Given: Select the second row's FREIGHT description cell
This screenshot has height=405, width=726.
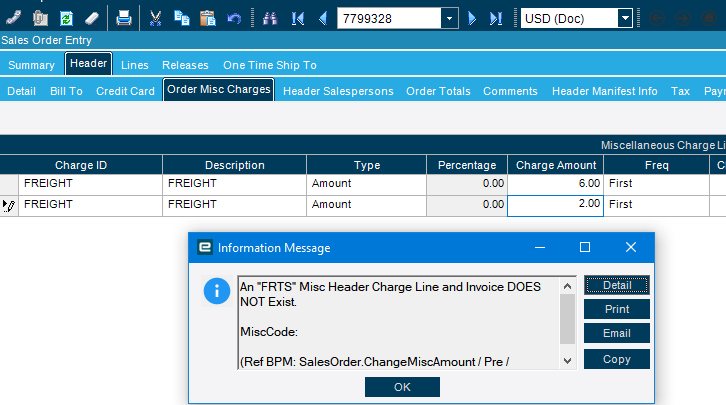Looking at the screenshot, I should pos(235,205).
